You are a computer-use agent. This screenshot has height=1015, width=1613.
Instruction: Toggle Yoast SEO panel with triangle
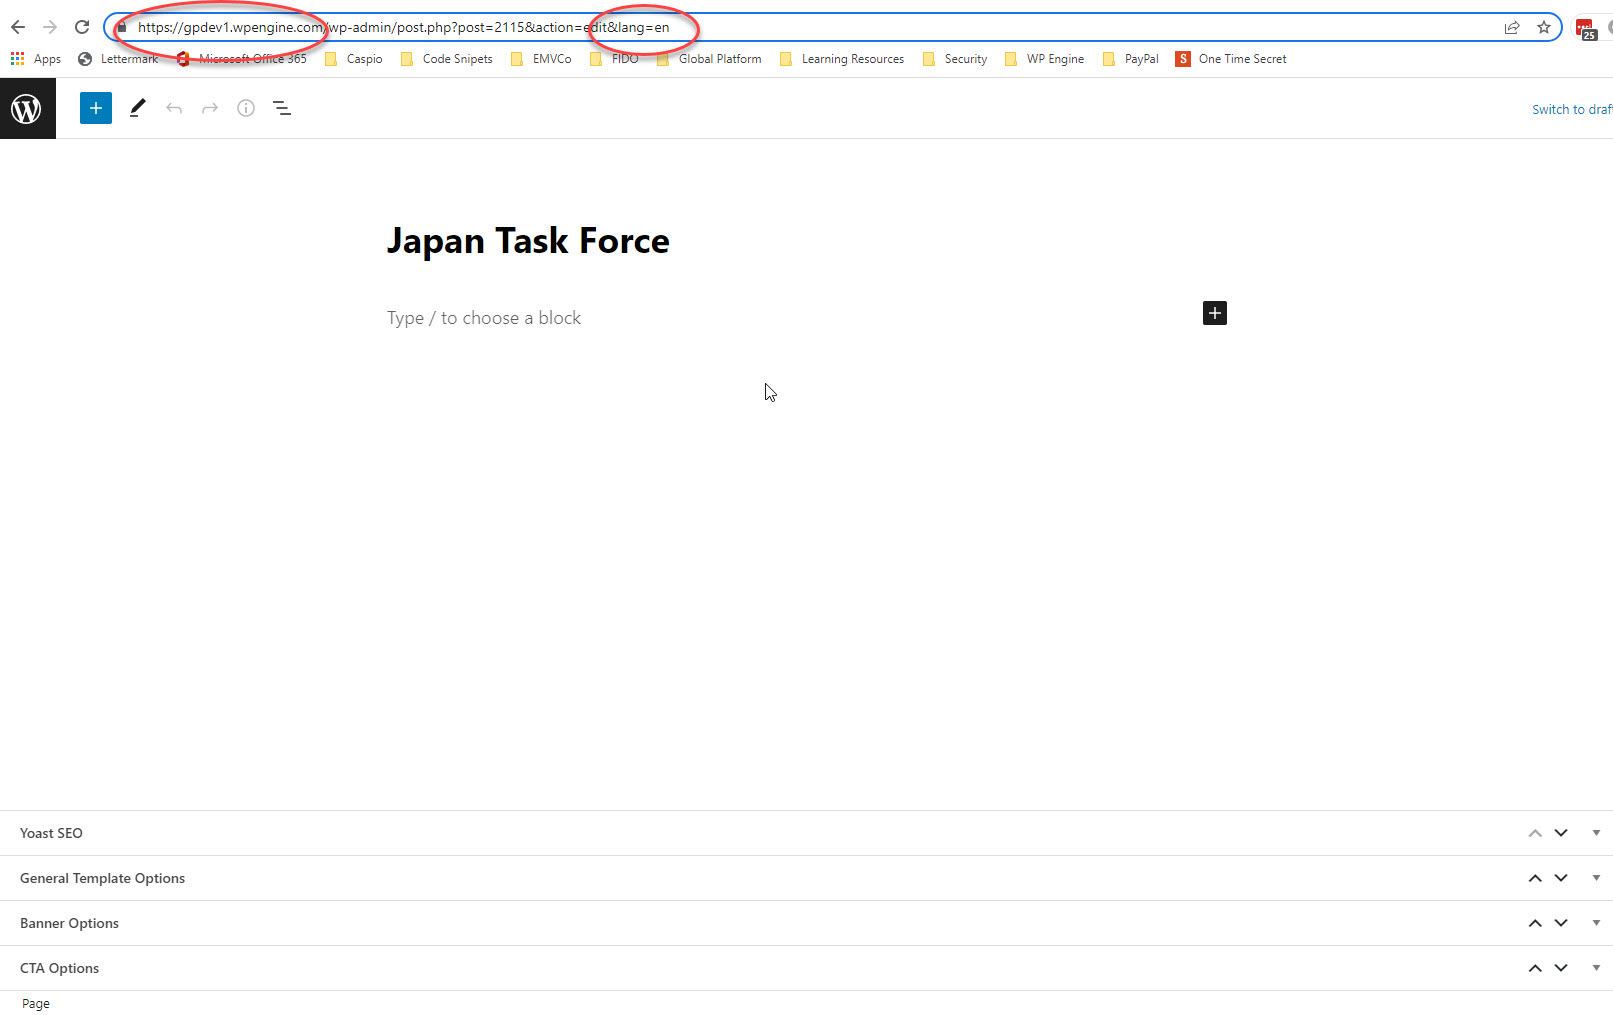click(x=1596, y=833)
